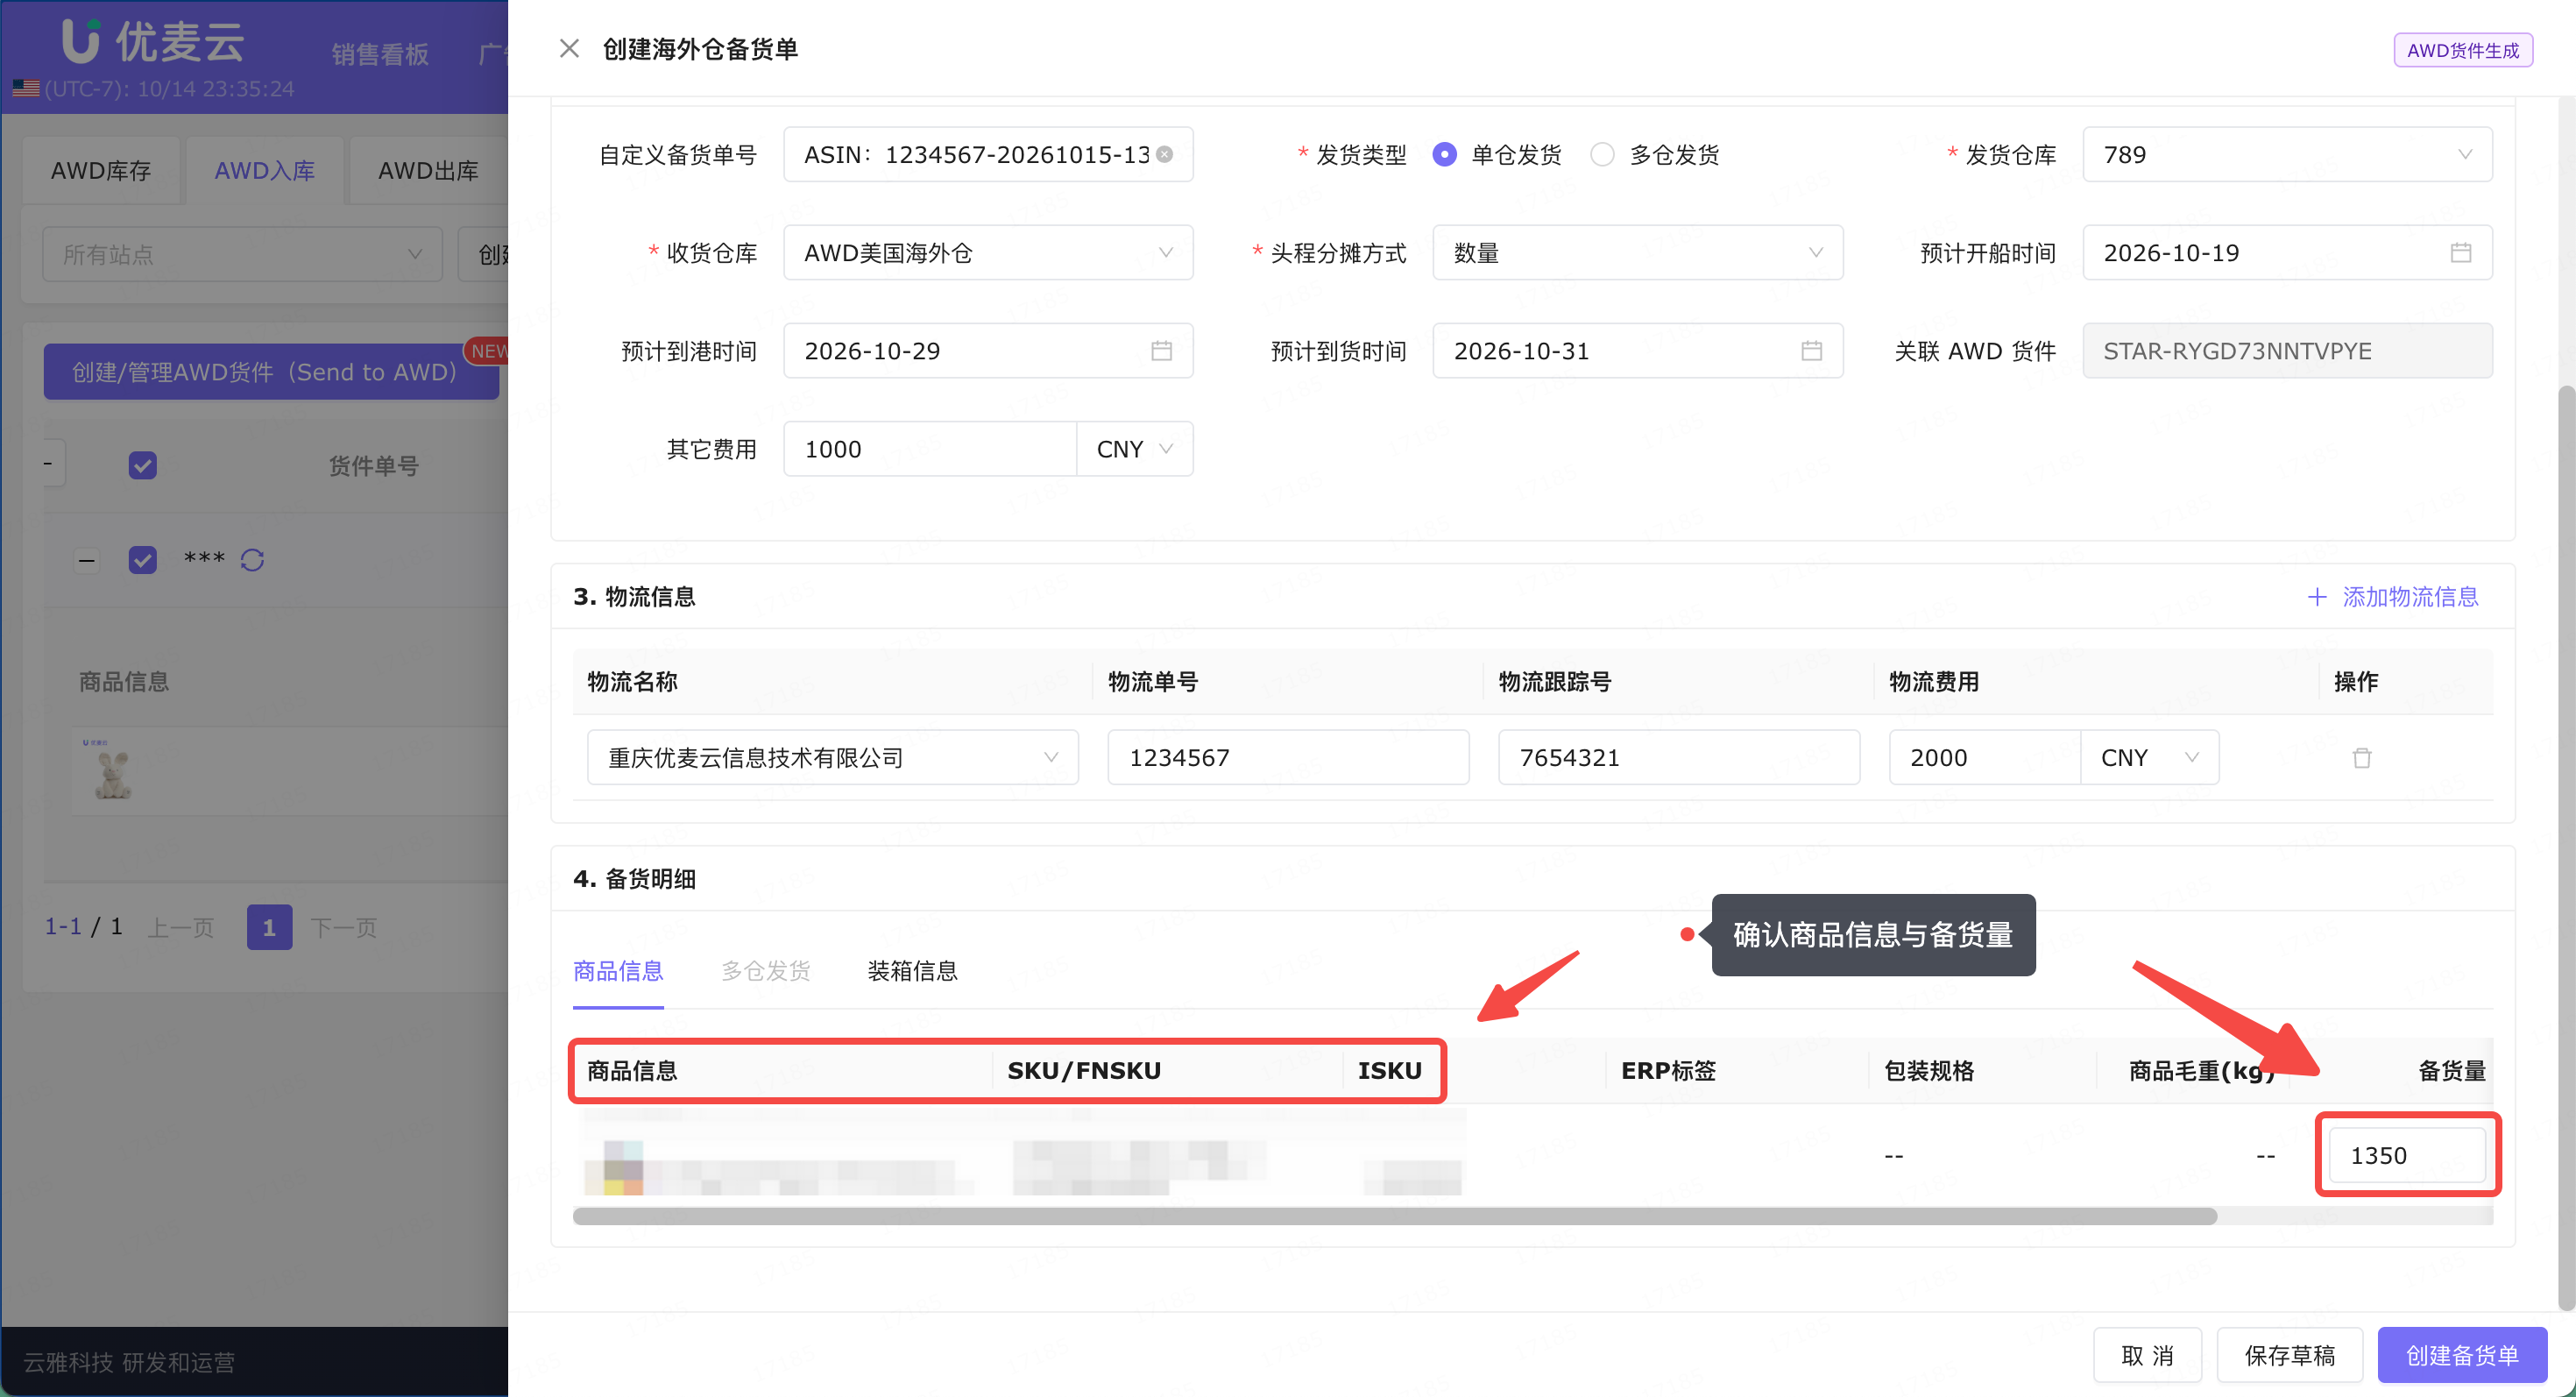Open the 收货仓库 dropdown AWD美国海外仓
This screenshot has height=1397, width=2576.
coord(988,252)
